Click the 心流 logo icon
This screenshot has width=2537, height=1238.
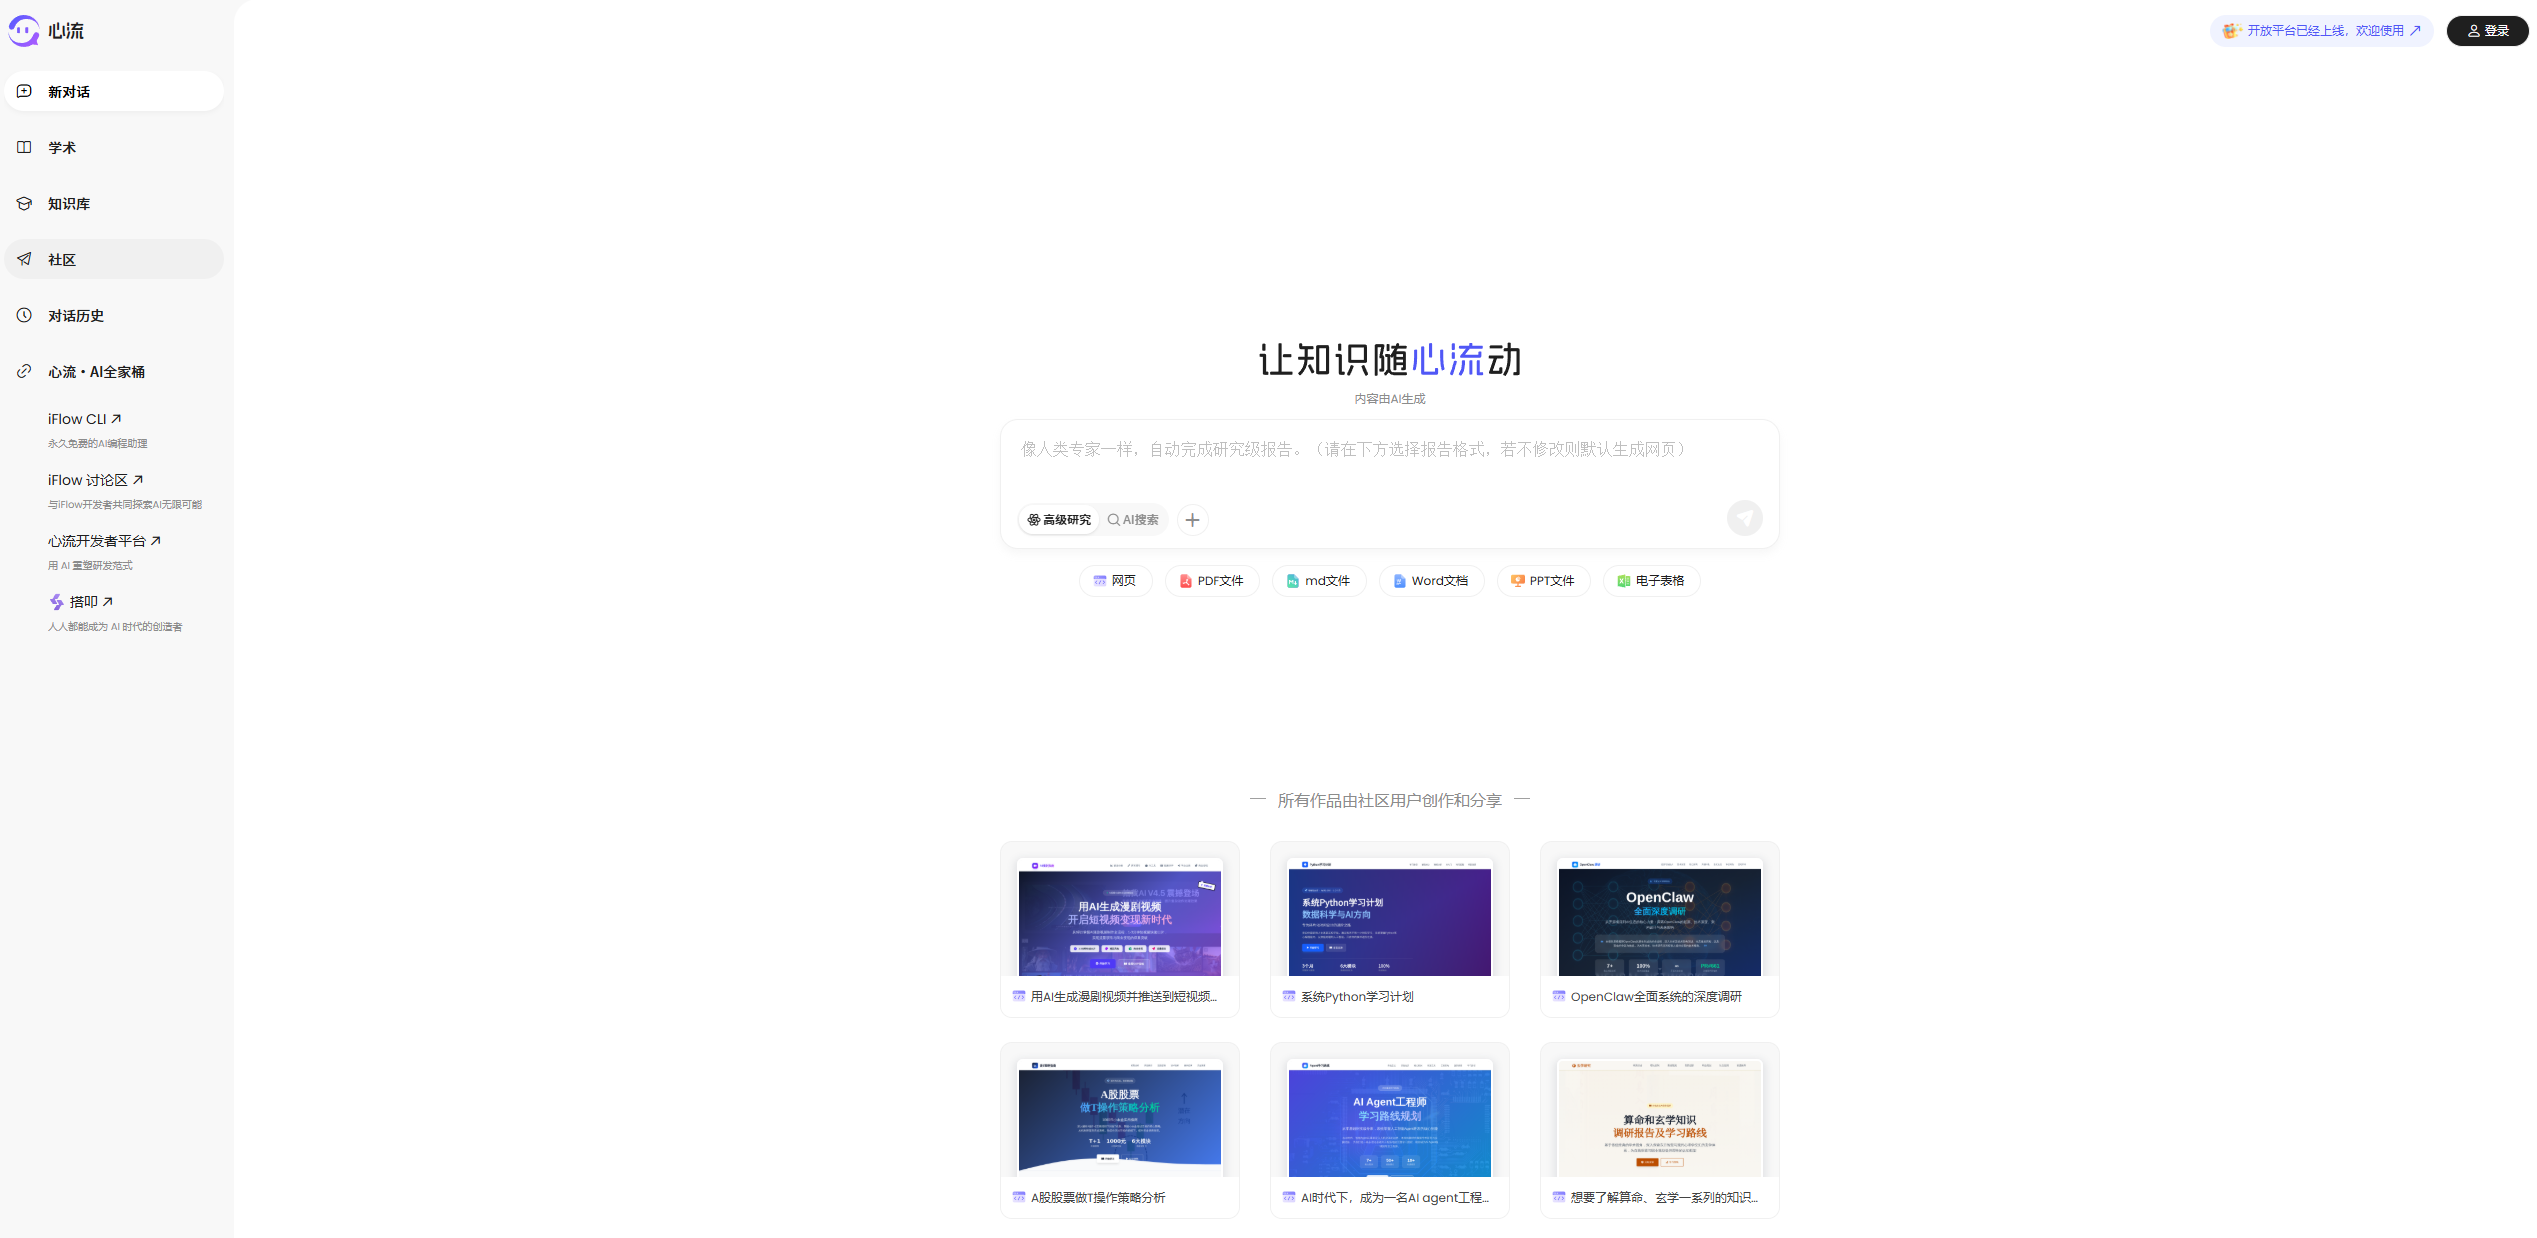[x=24, y=31]
